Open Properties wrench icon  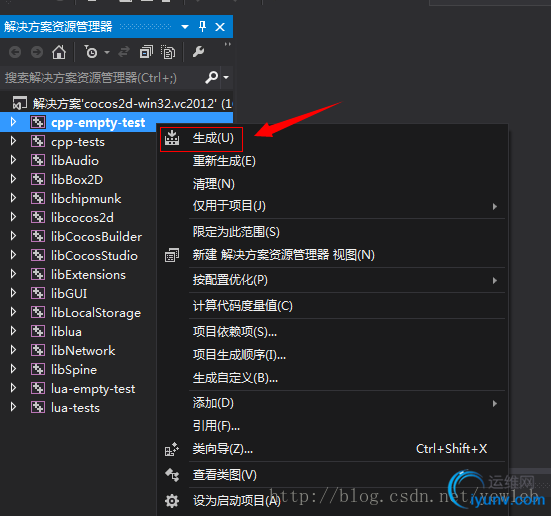coord(199,52)
